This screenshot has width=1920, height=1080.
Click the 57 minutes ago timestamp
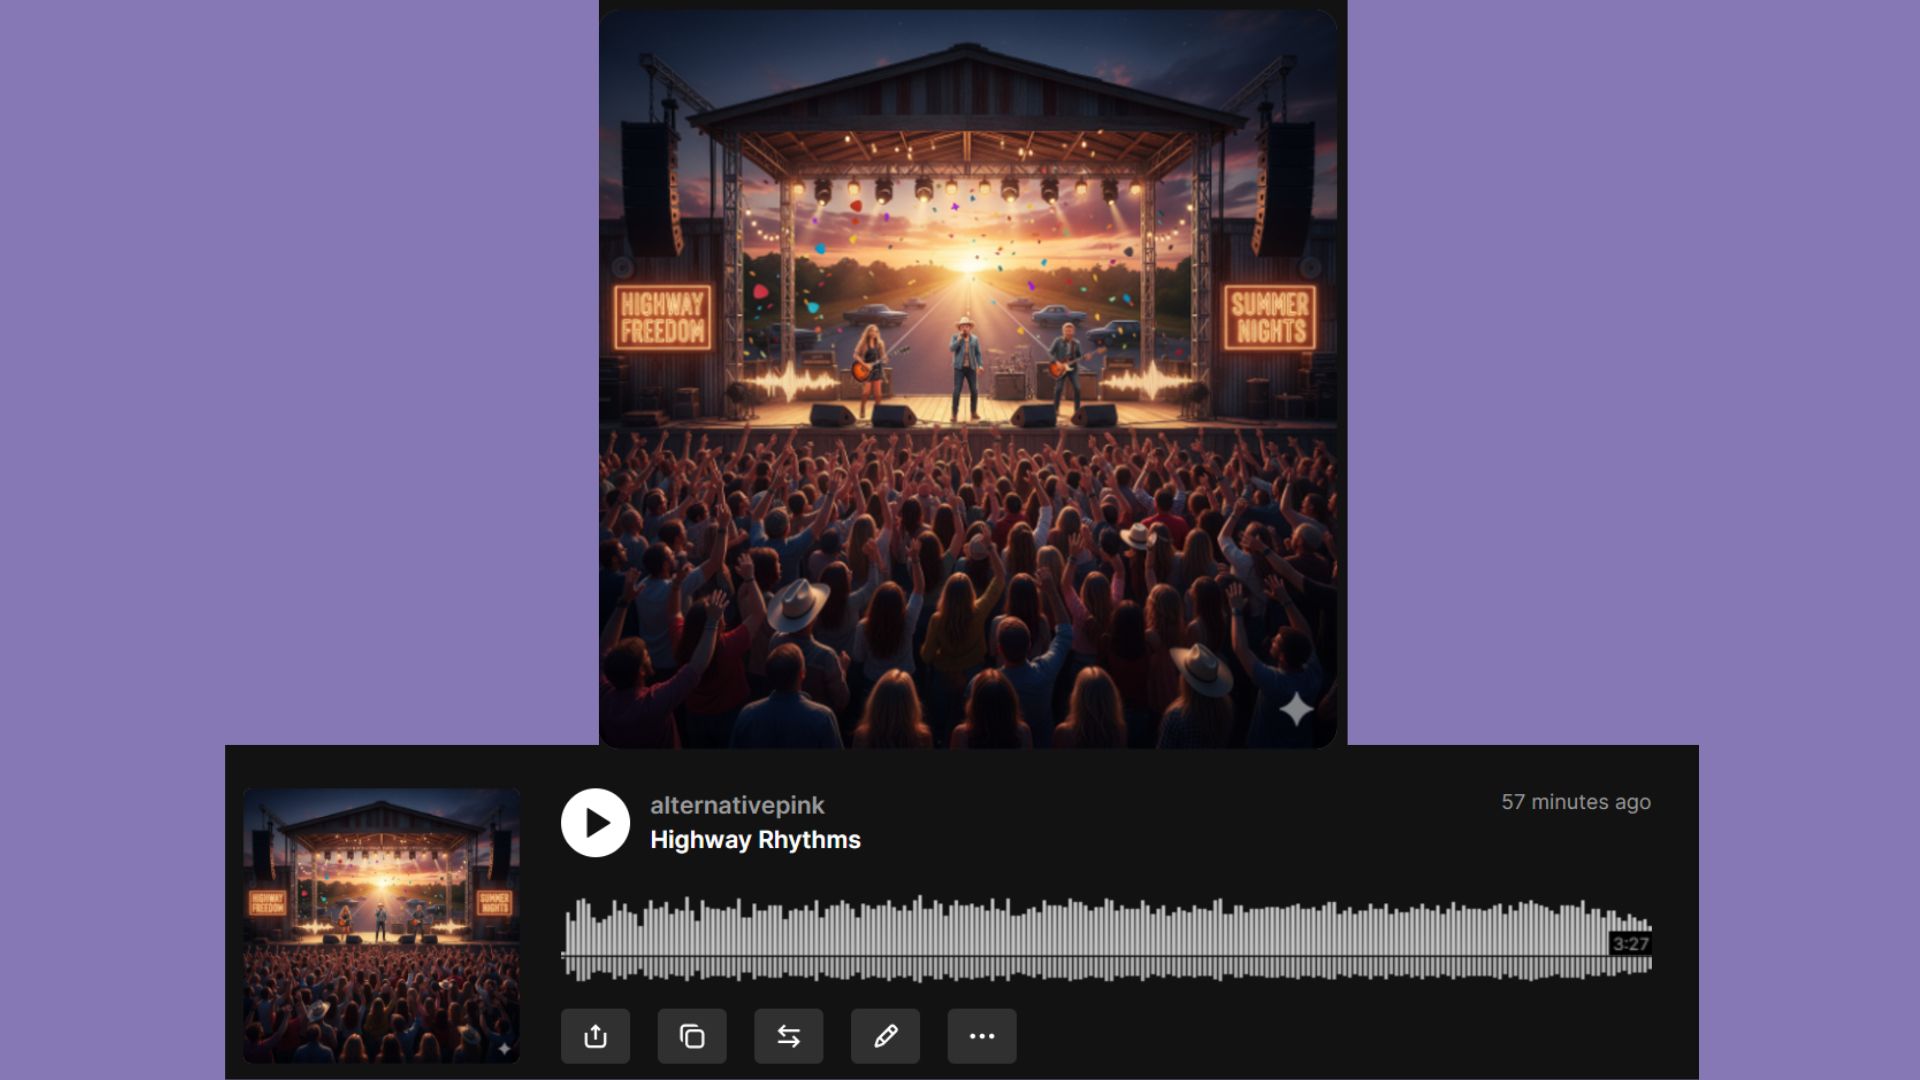pos(1575,802)
